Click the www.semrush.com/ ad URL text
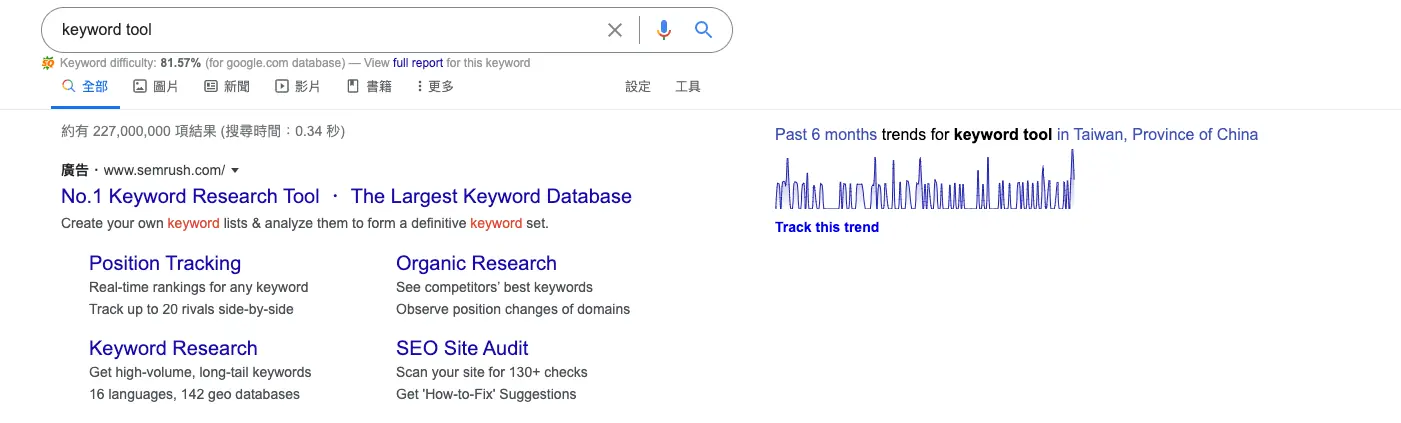The height and width of the screenshot is (423, 1401). [x=164, y=170]
